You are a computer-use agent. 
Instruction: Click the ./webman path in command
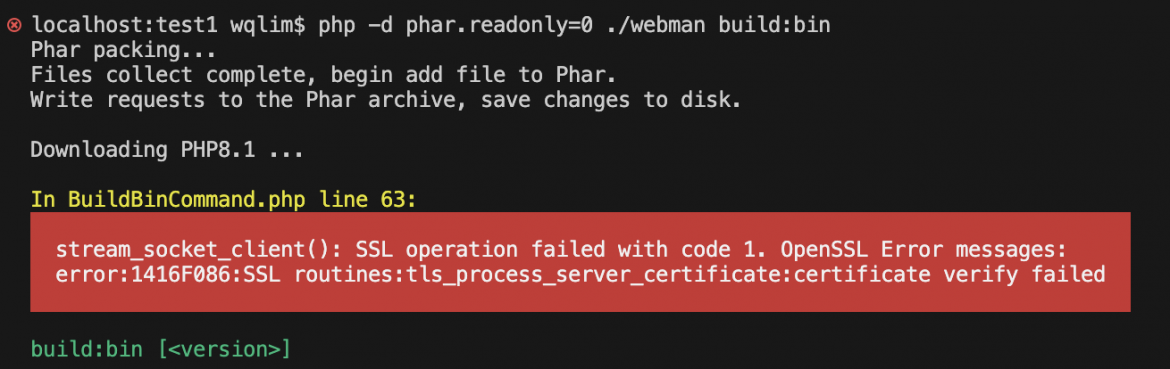point(655,25)
